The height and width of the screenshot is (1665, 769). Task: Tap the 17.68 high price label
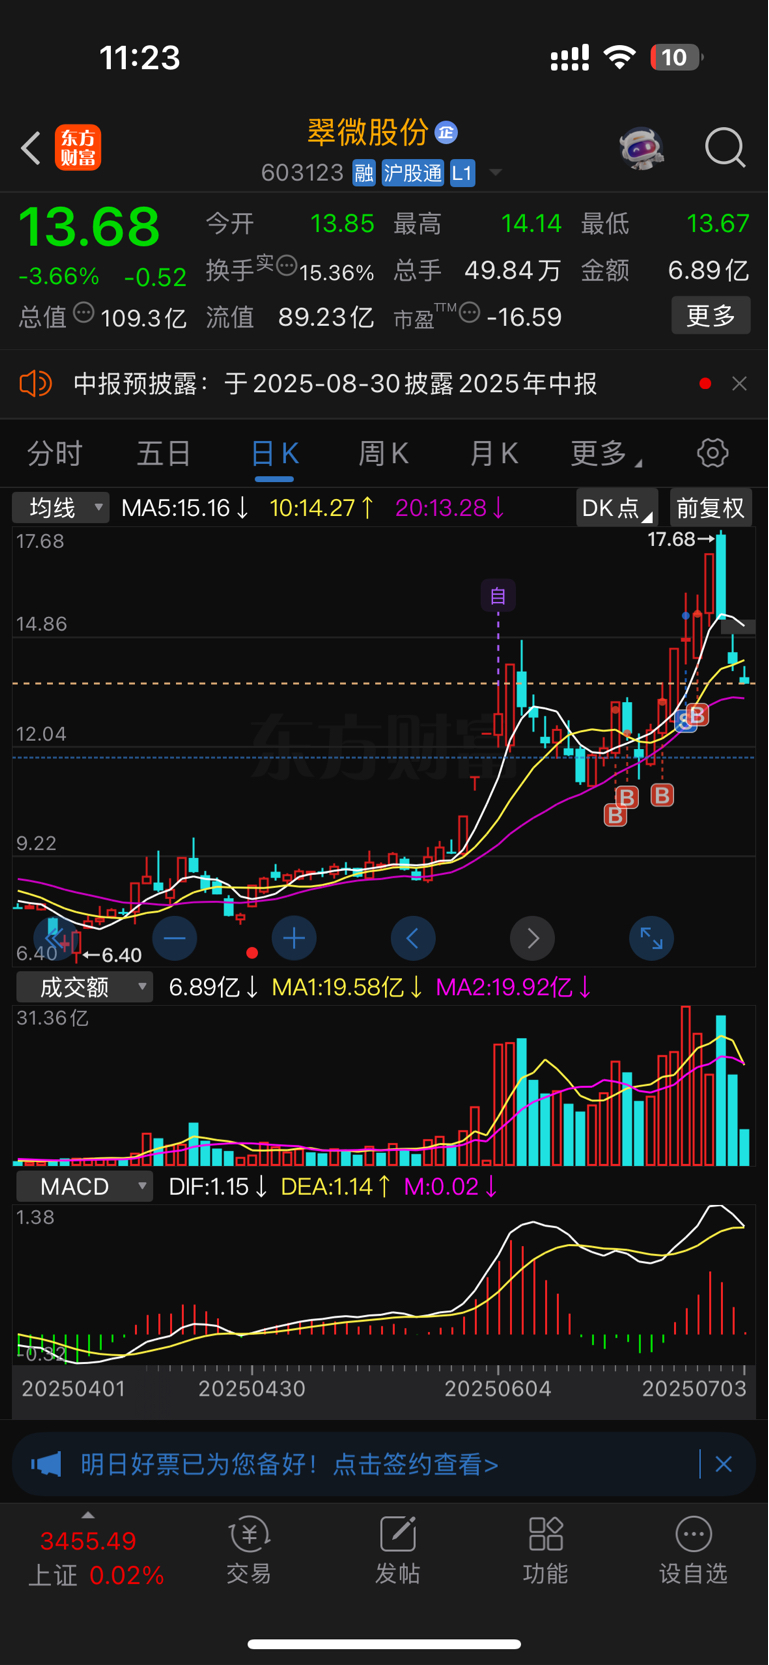coord(681,540)
